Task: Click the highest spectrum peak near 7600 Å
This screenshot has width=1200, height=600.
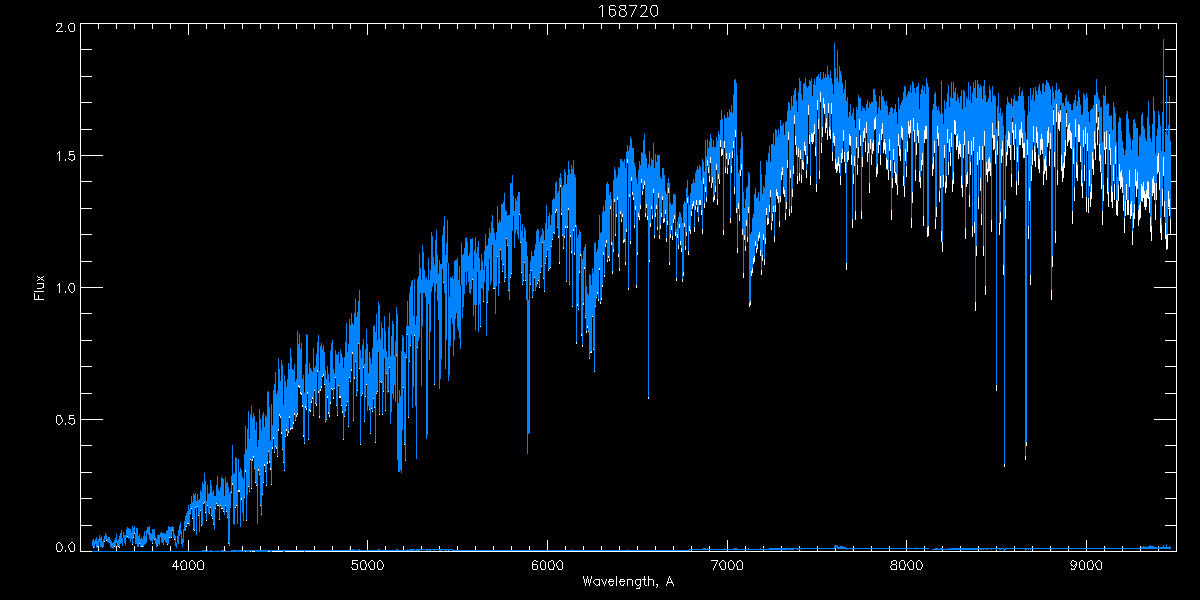Action: [835, 45]
